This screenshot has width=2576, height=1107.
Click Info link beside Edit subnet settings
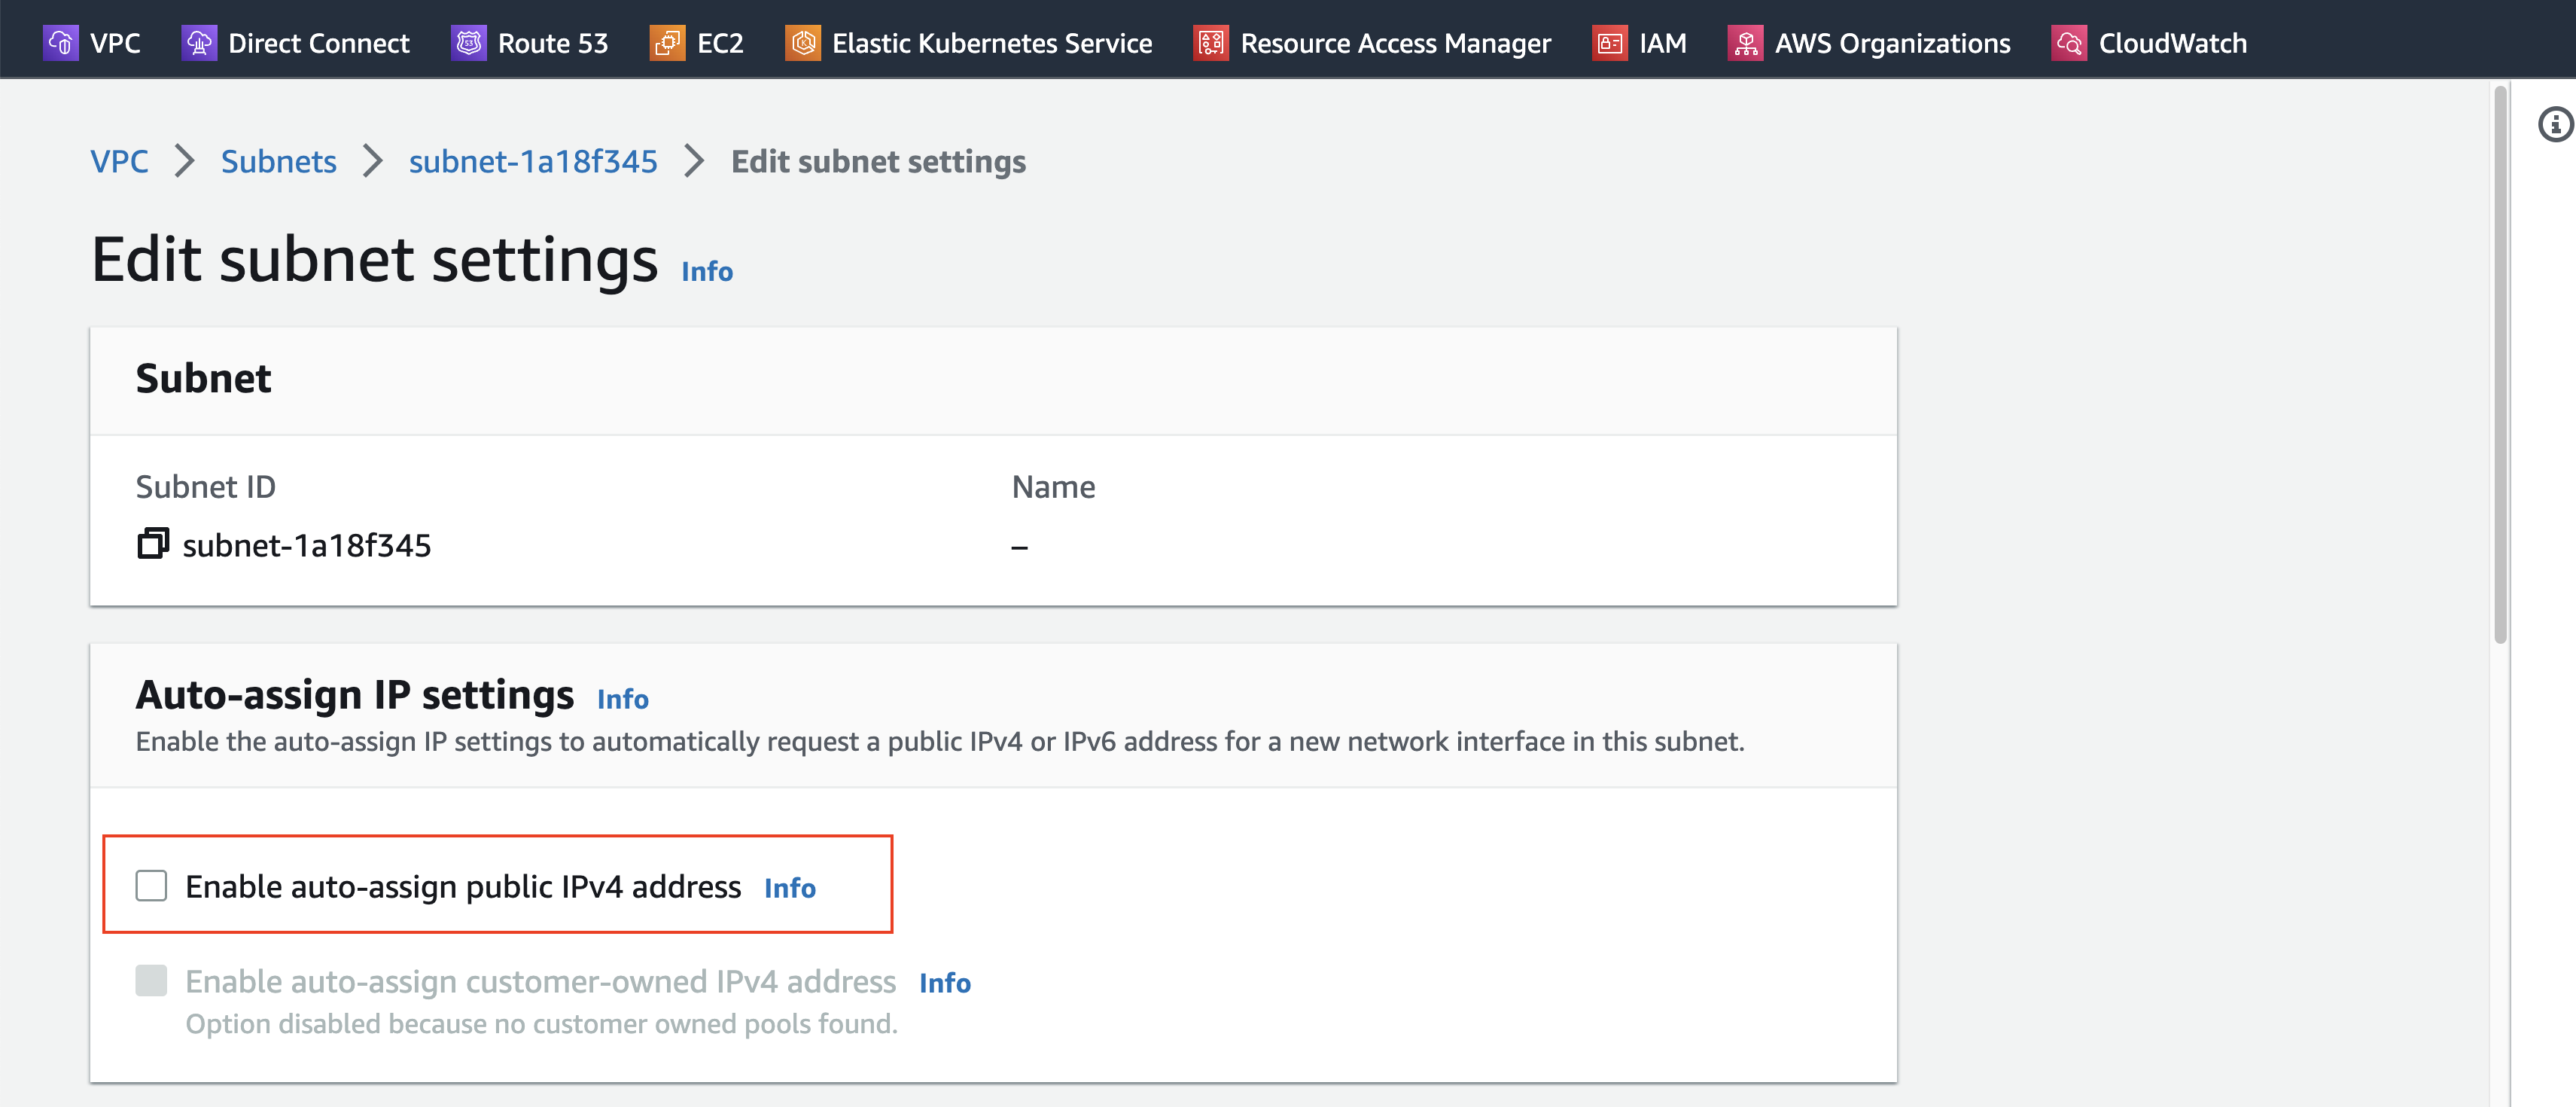[706, 272]
